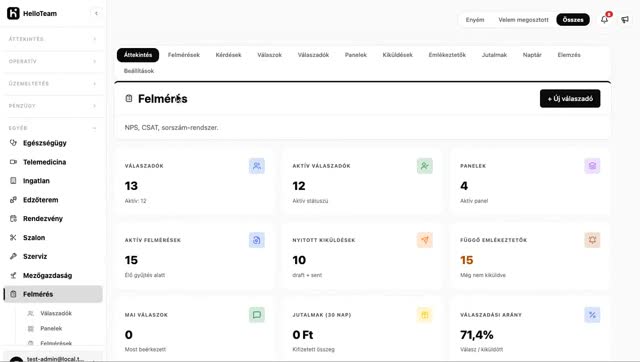Click the Felmérés clipboard icon in sidebar
640x362 pixels.
tap(13, 294)
